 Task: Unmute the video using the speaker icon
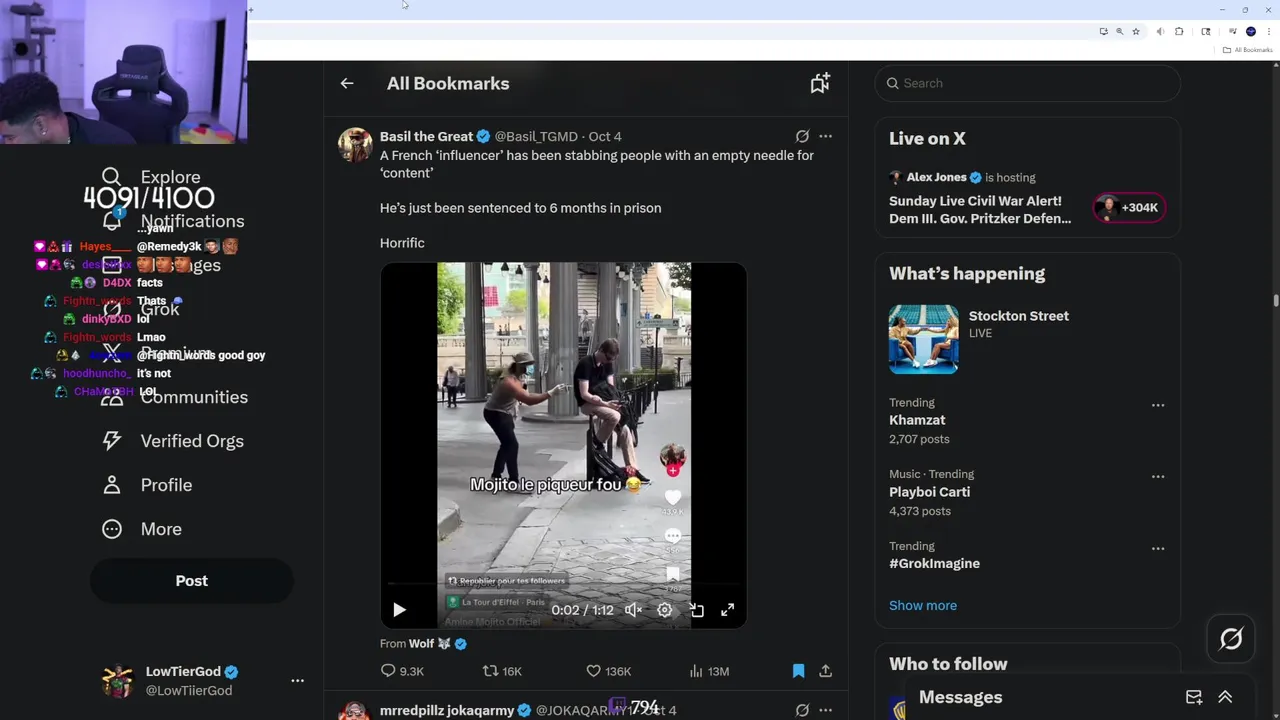[633, 610]
